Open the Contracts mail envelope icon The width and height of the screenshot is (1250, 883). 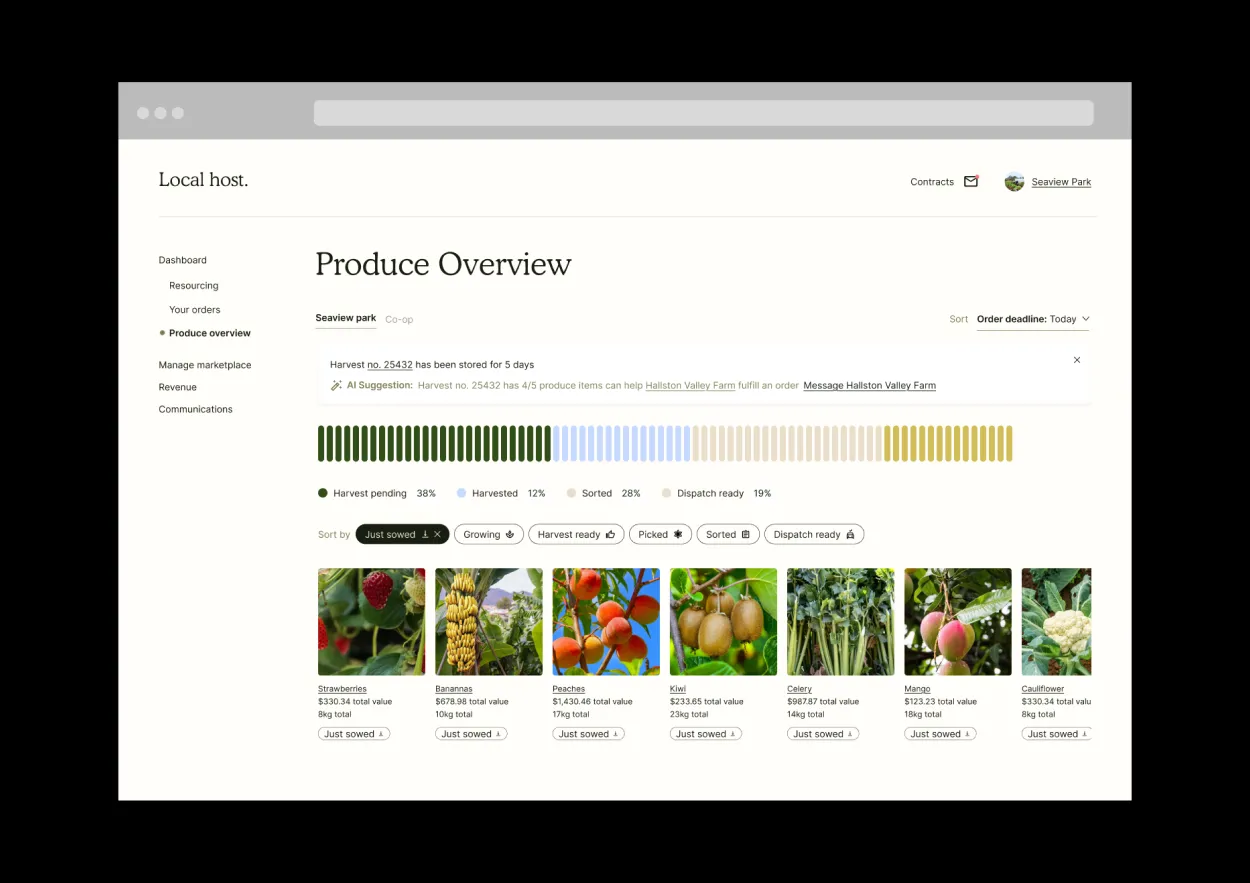tap(971, 182)
